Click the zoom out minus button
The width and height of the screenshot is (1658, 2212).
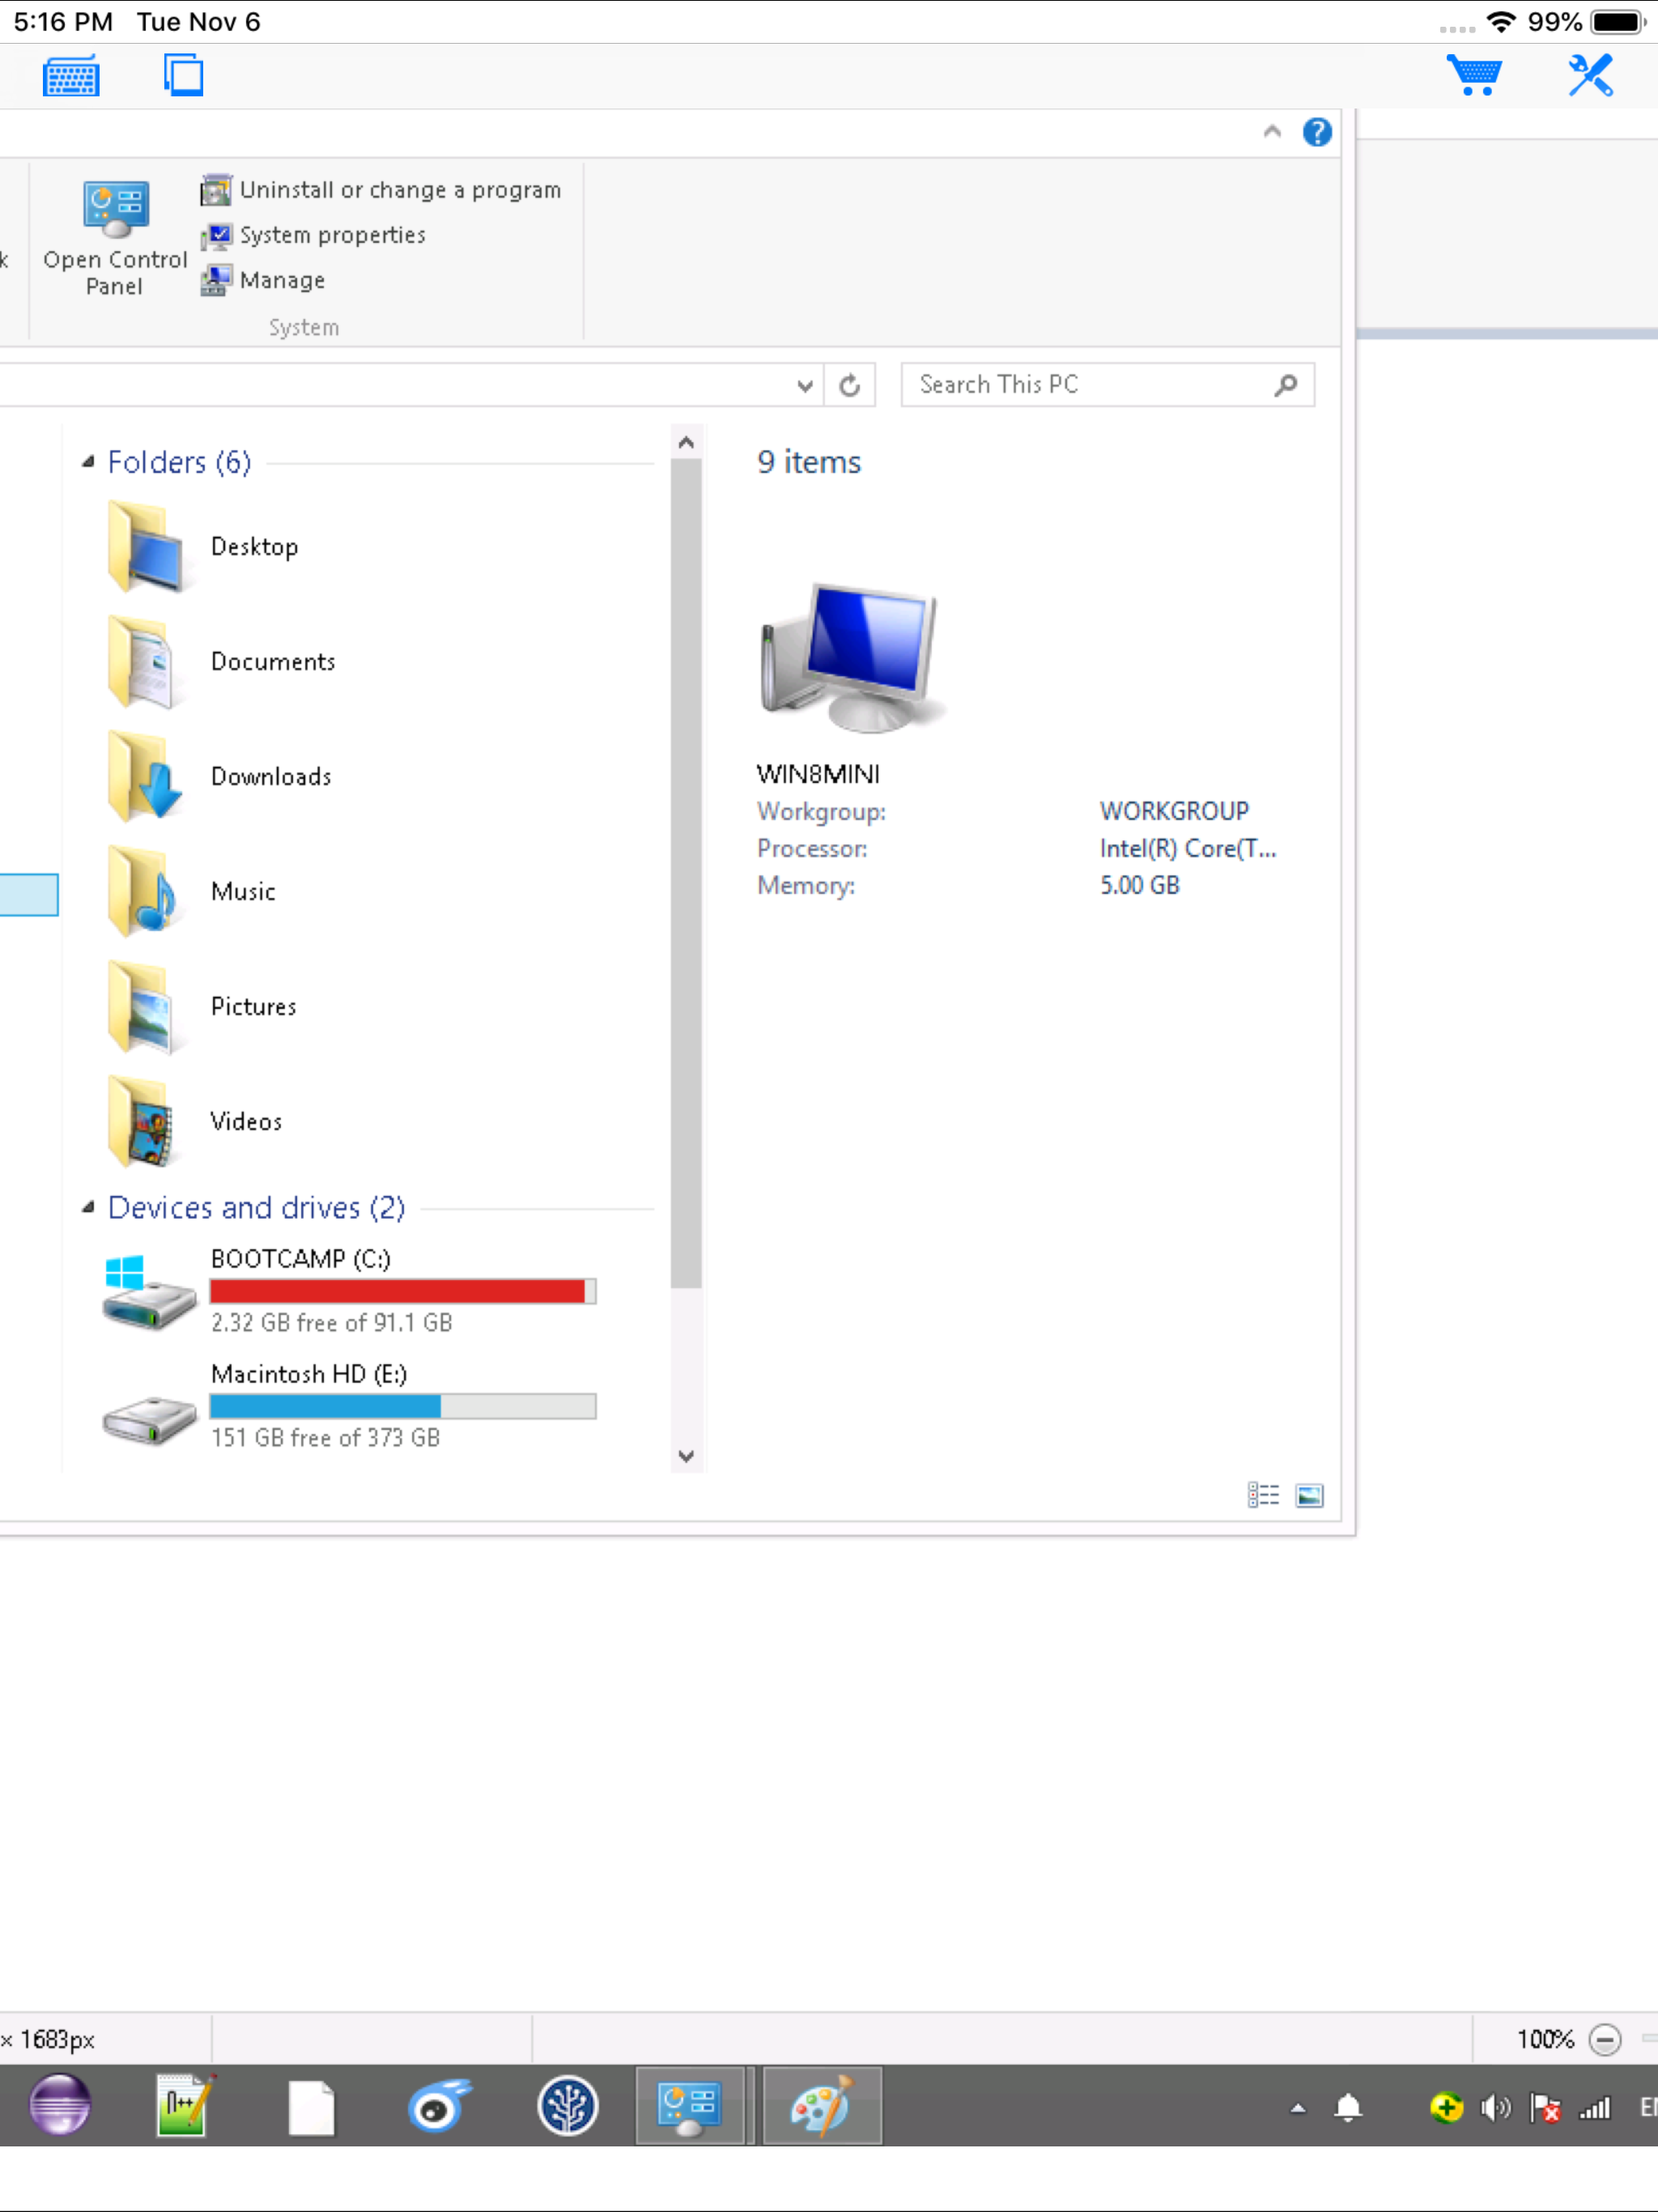[1604, 2039]
